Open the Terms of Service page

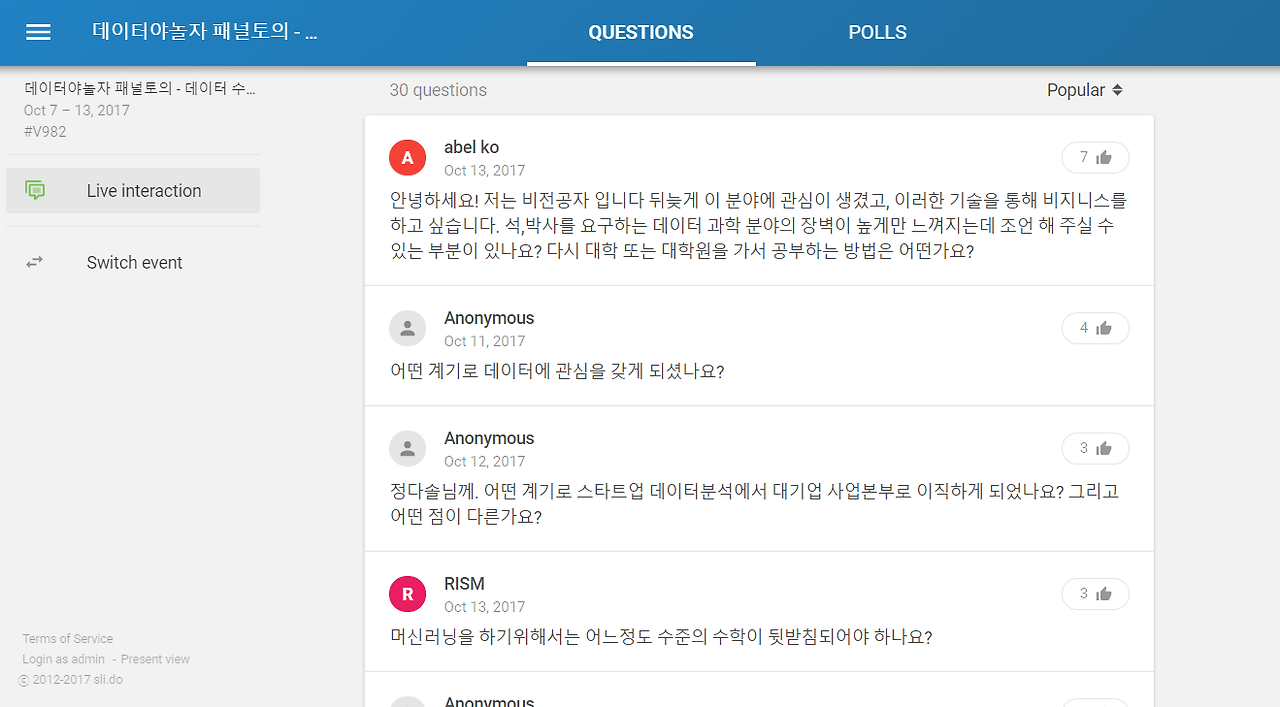pos(67,638)
